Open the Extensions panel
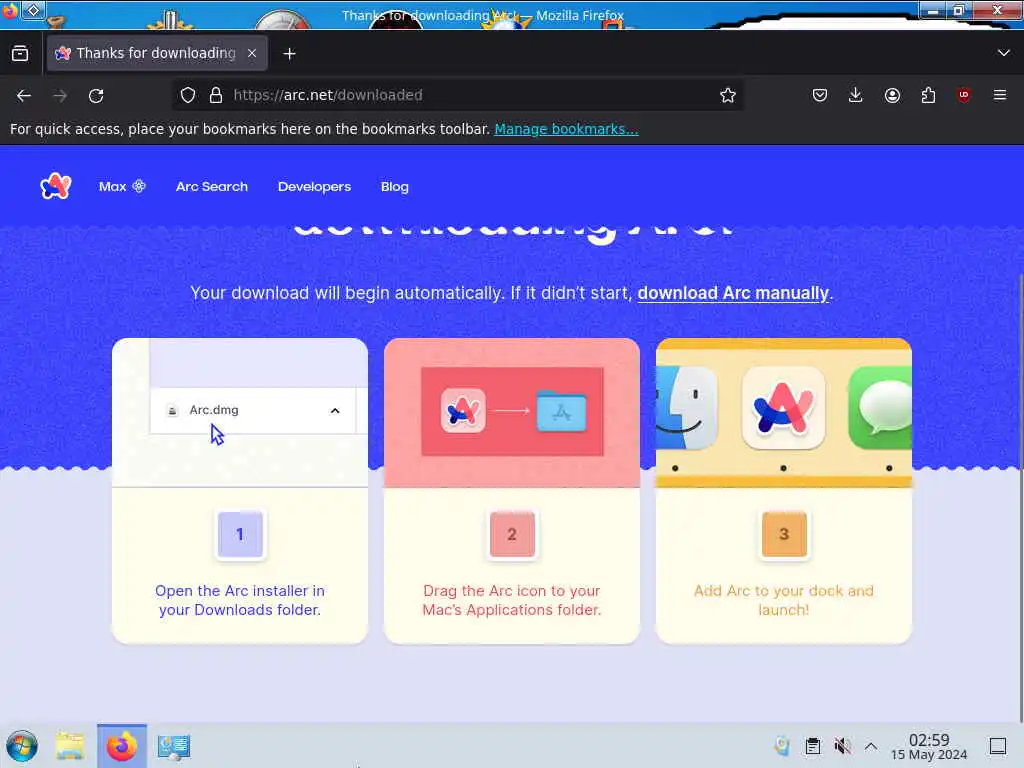 point(928,95)
